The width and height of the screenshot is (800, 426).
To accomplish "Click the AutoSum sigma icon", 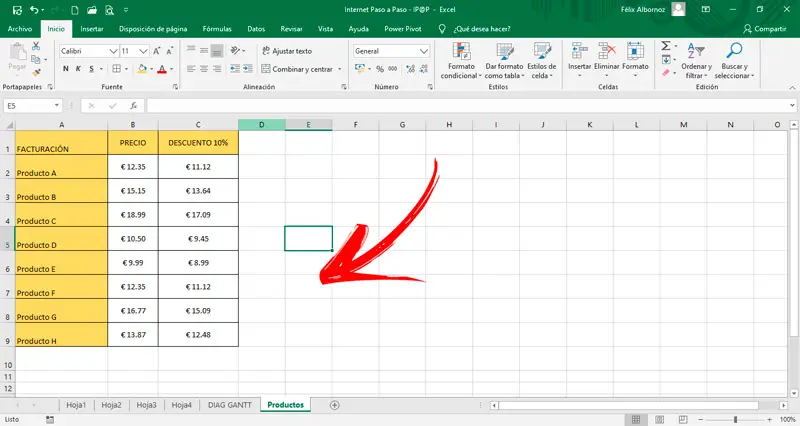I will pyautogui.click(x=666, y=46).
